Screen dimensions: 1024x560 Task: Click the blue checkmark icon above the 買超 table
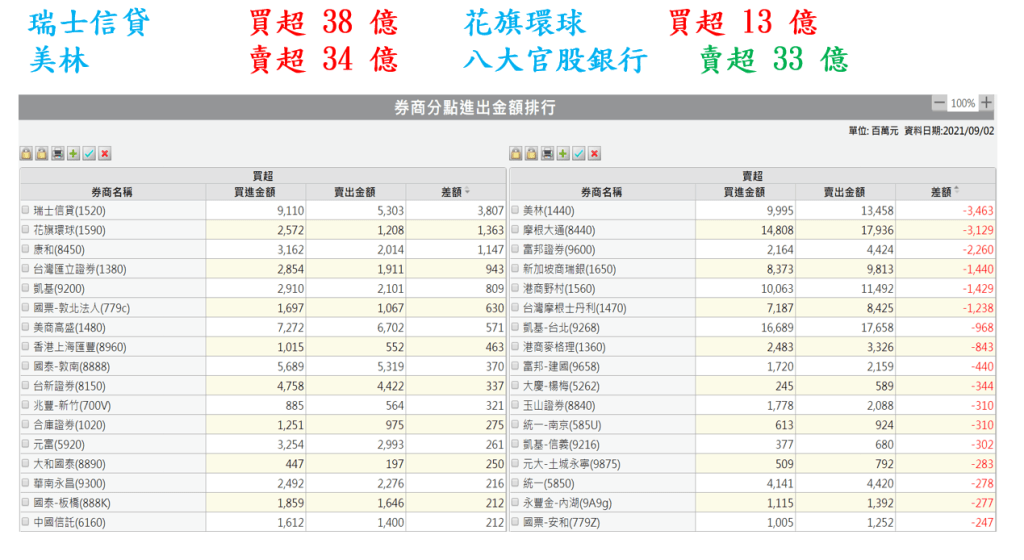[89, 153]
